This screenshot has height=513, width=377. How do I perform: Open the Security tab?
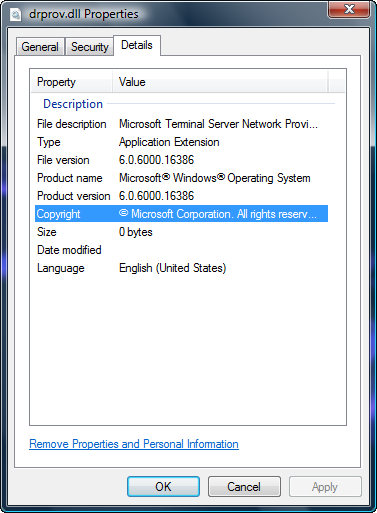(89, 47)
